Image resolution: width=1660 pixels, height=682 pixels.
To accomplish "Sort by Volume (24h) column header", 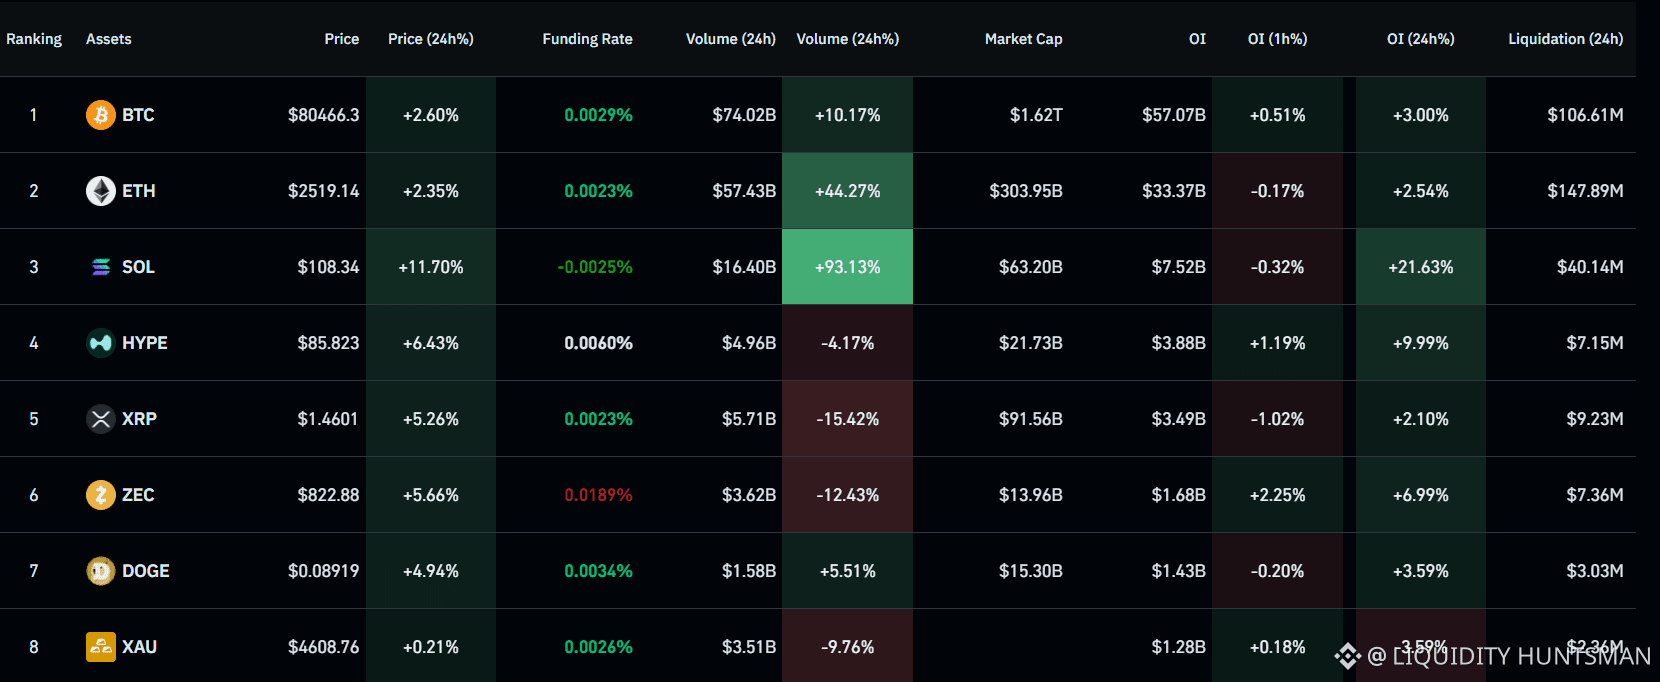I will 731,39.
